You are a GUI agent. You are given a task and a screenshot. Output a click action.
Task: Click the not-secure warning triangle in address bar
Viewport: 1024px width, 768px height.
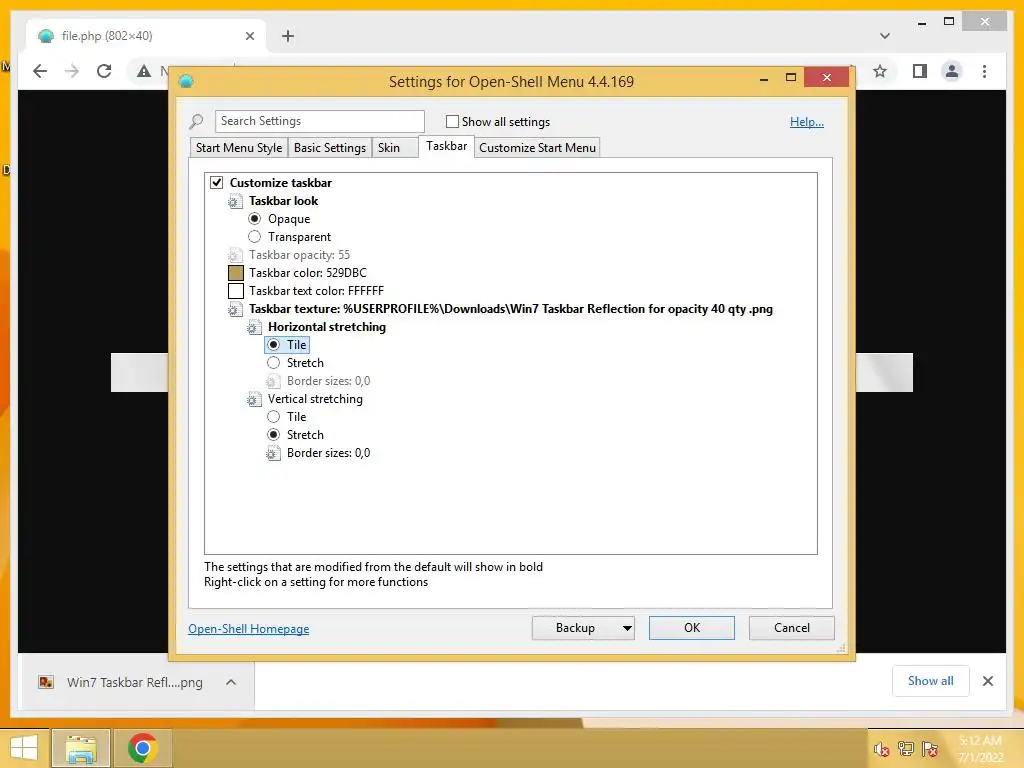point(144,71)
